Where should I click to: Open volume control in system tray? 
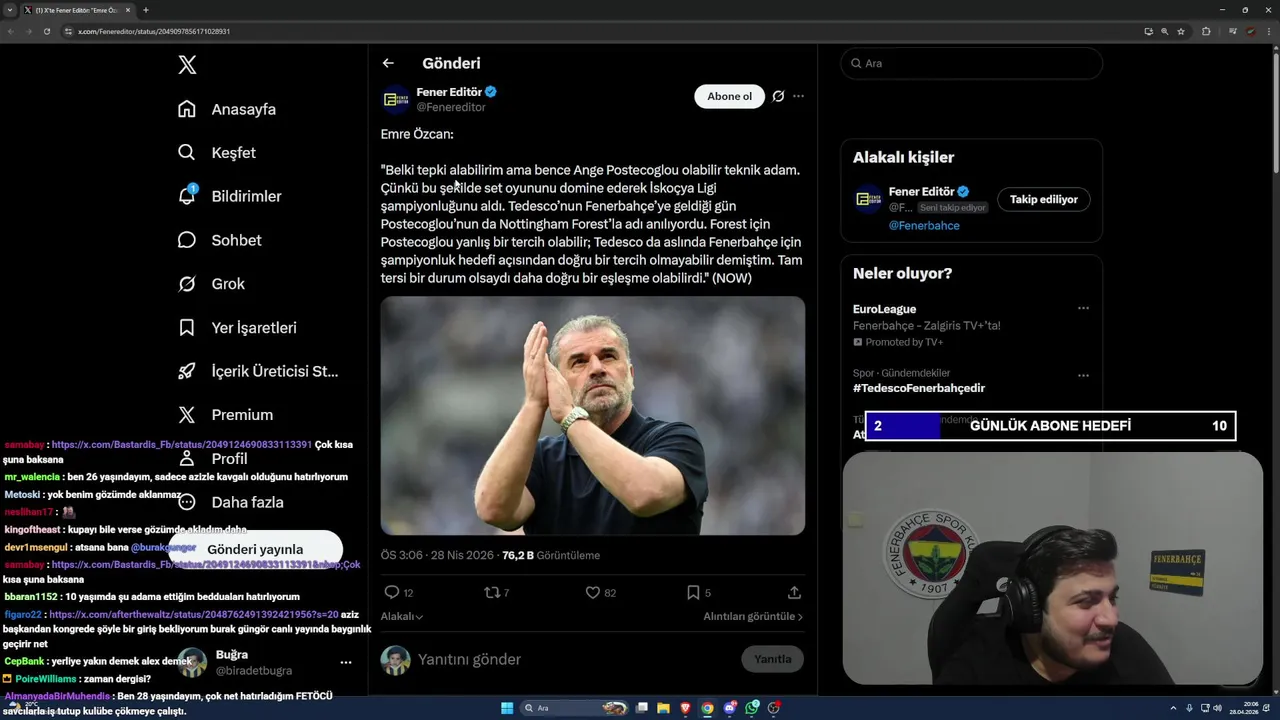(1217, 708)
